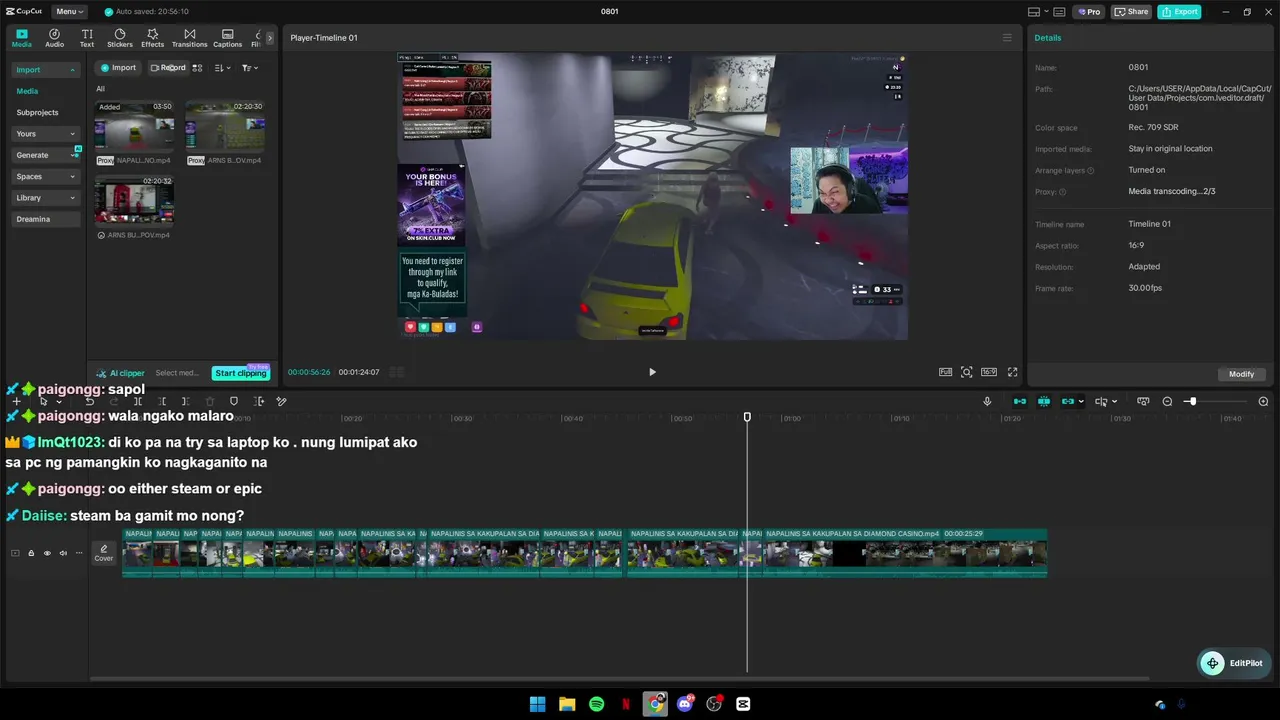
Task: Click the Share button
Action: 1132,12
